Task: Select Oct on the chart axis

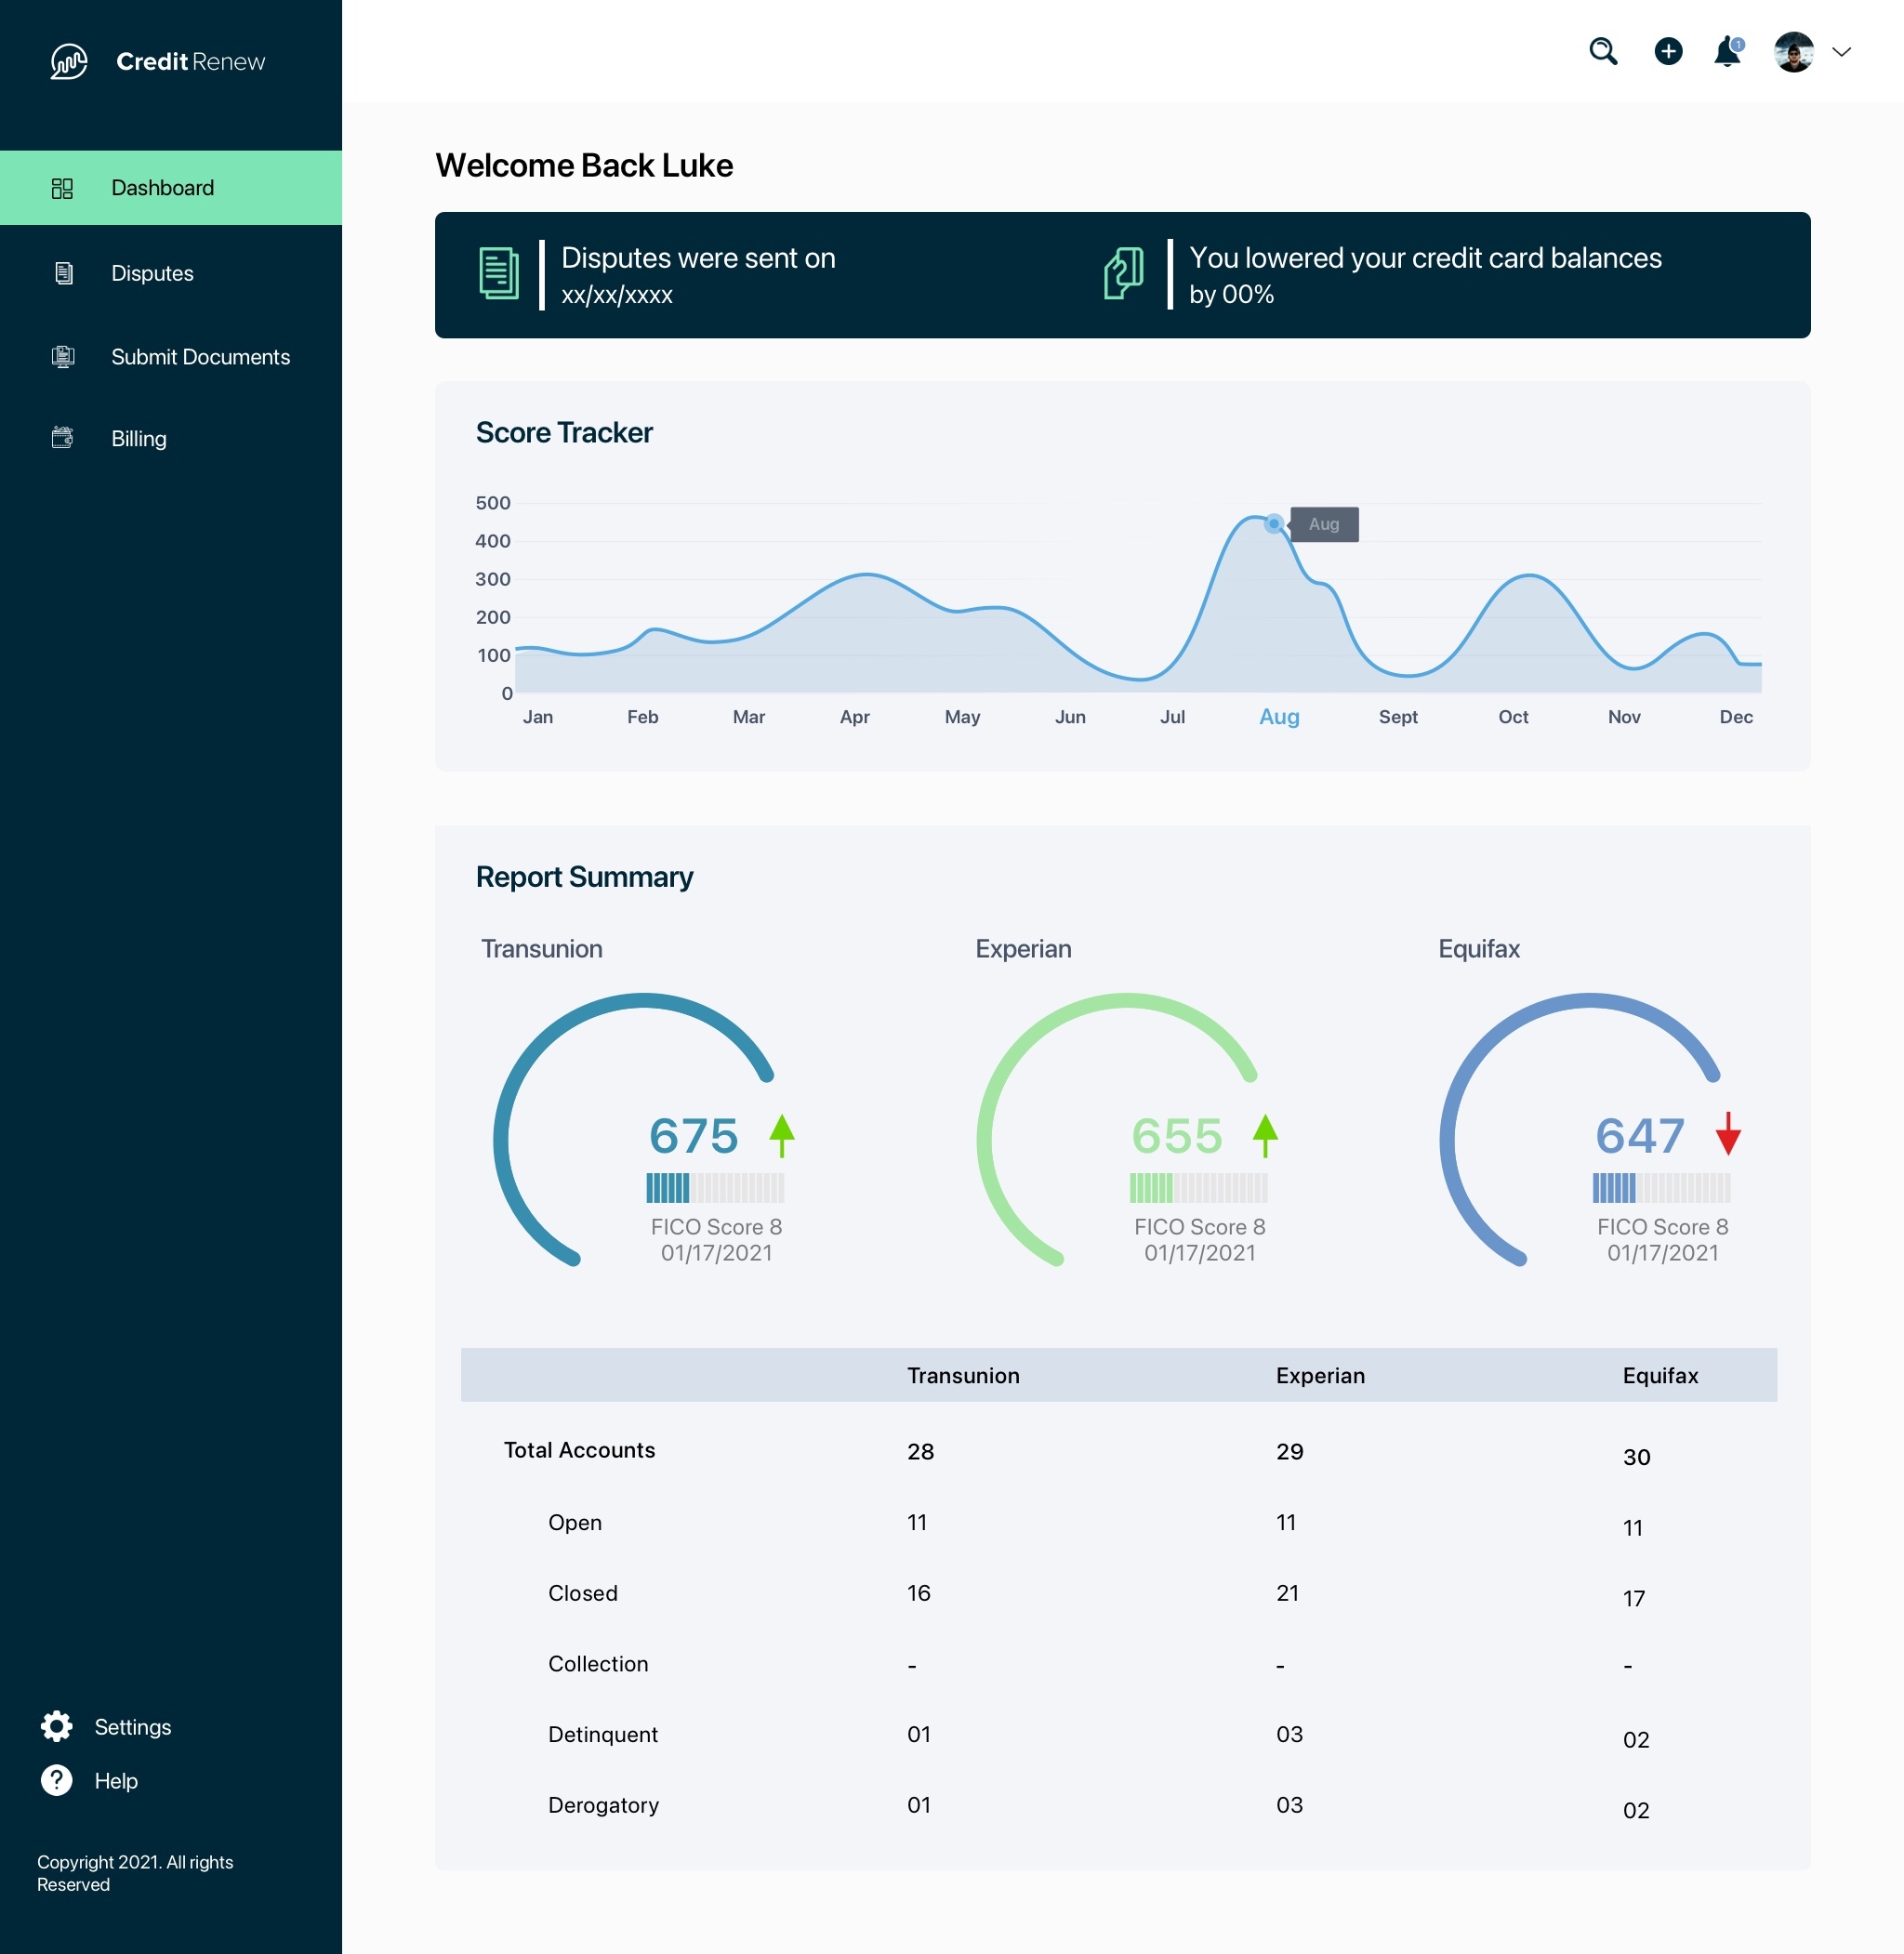Action: 1513,717
